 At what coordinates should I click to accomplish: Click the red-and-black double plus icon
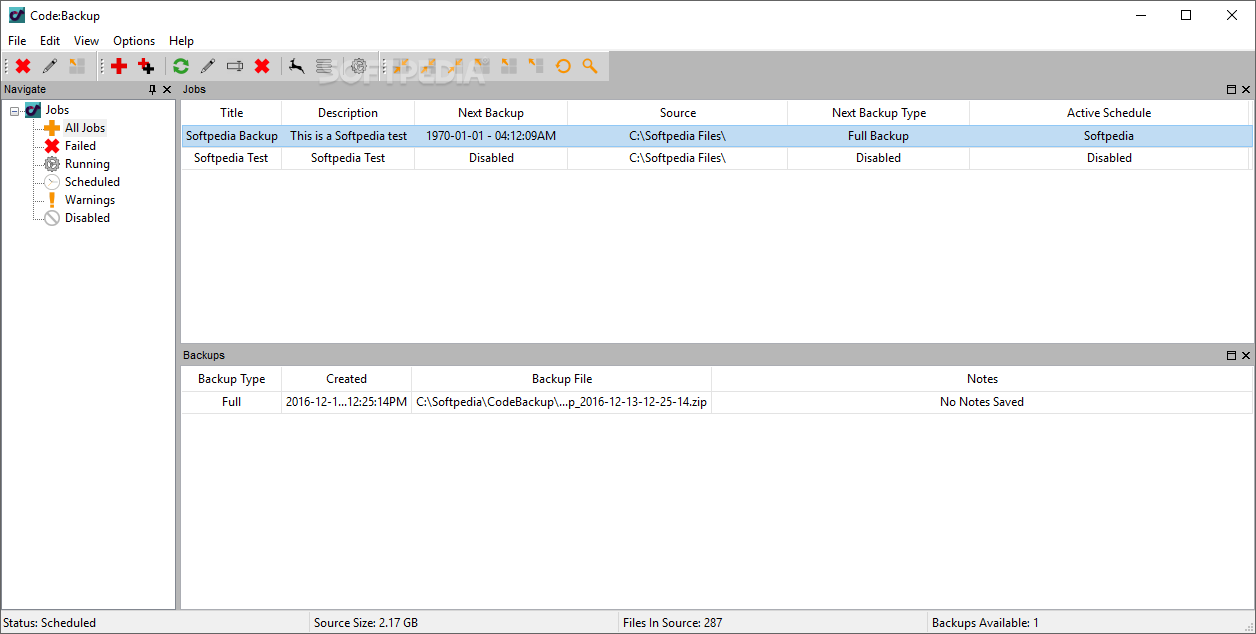(146, 66)
